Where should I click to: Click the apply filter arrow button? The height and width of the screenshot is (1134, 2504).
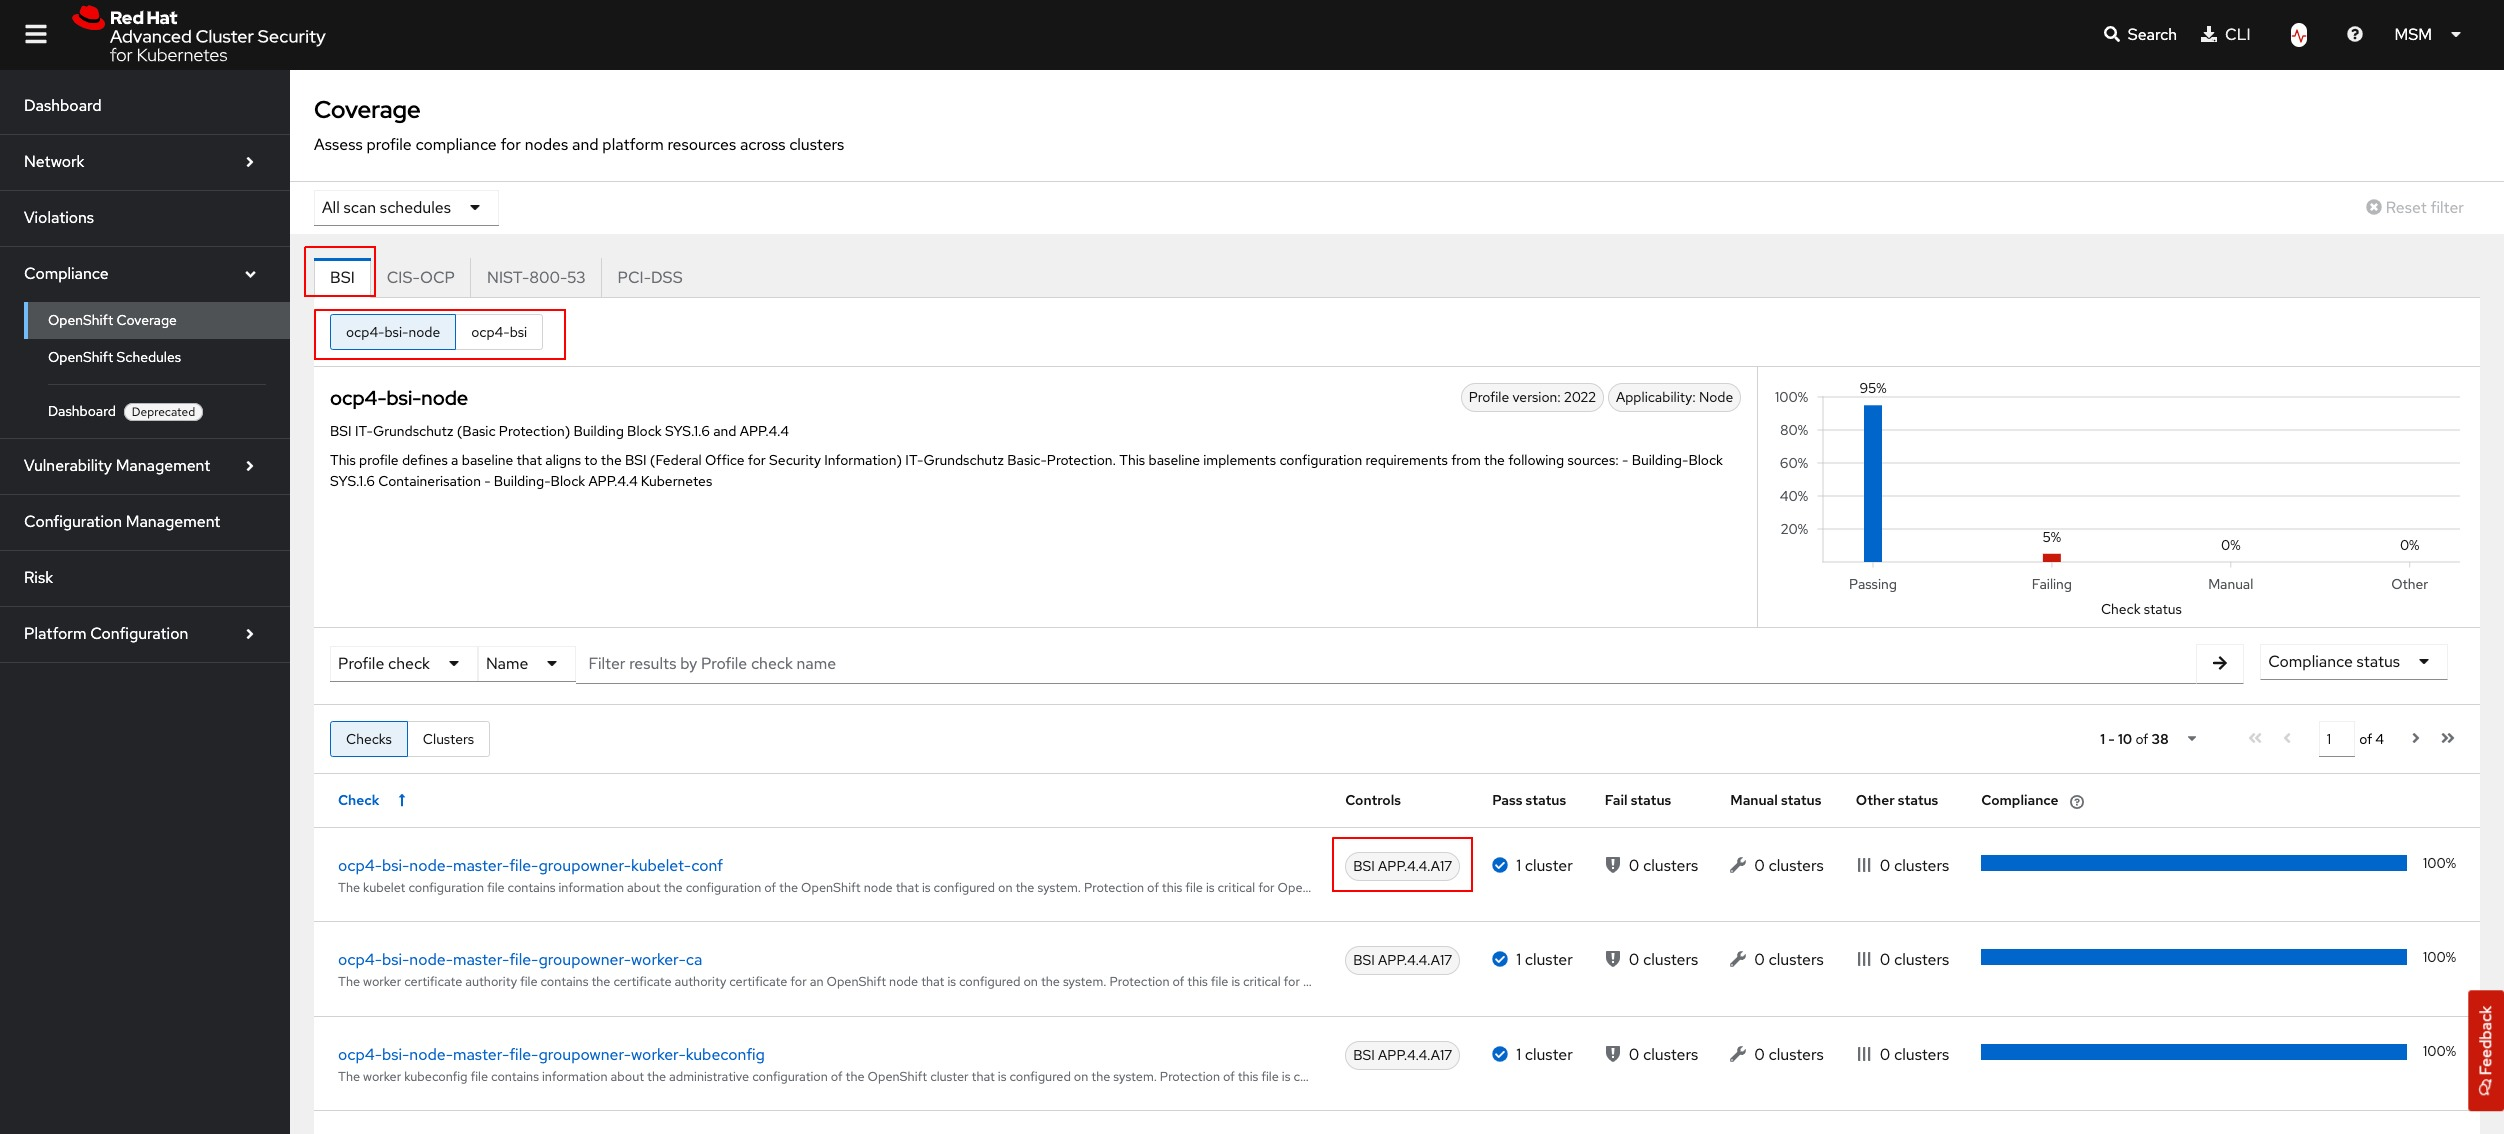(2219, 663)
